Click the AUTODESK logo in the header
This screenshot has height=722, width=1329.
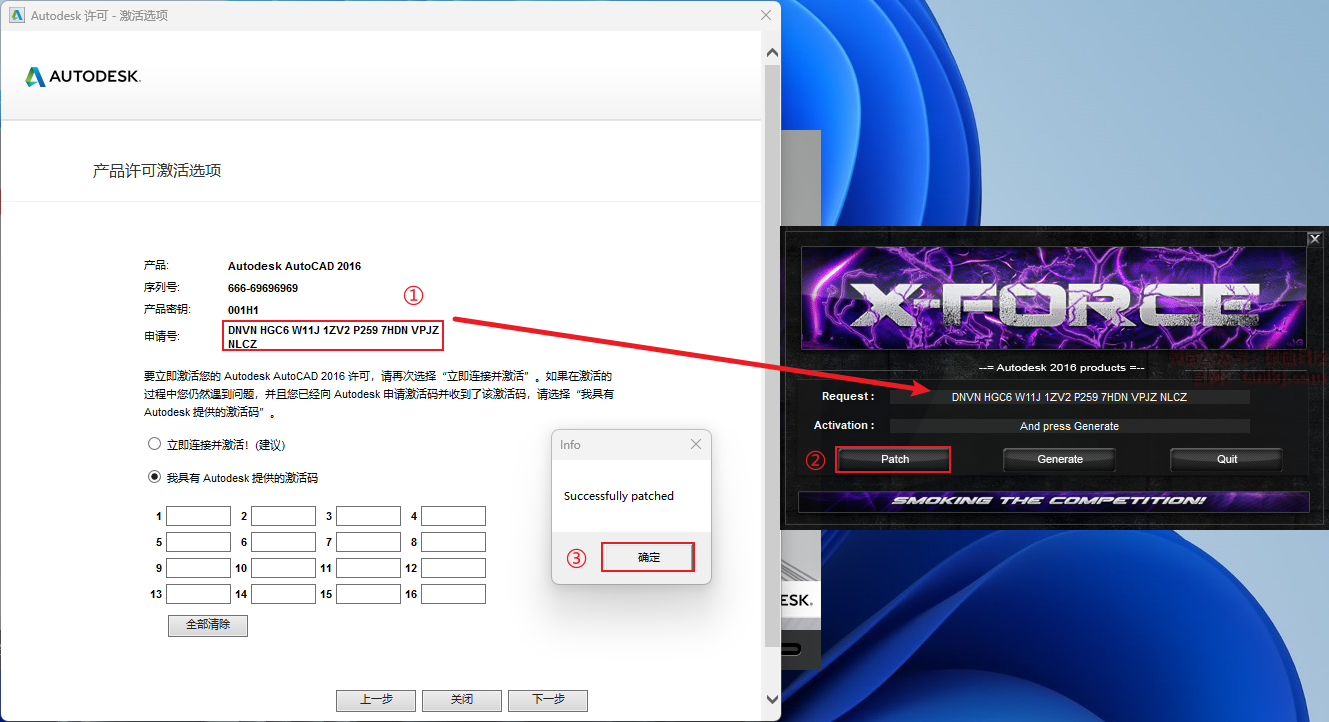coord(83,77)
